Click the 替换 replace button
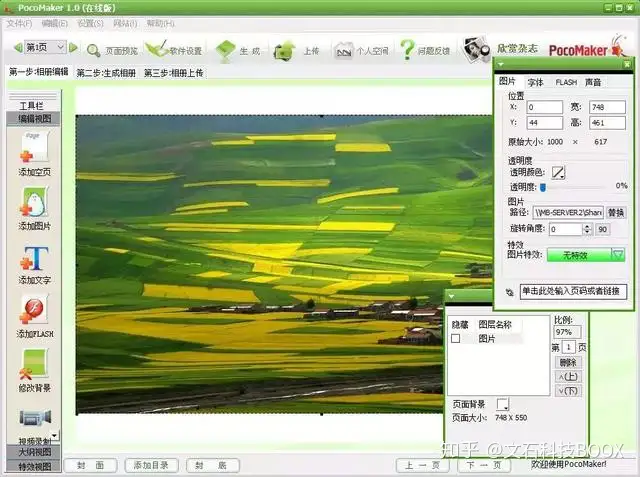The height and width of the screenshot is (477, 640). 616,213
